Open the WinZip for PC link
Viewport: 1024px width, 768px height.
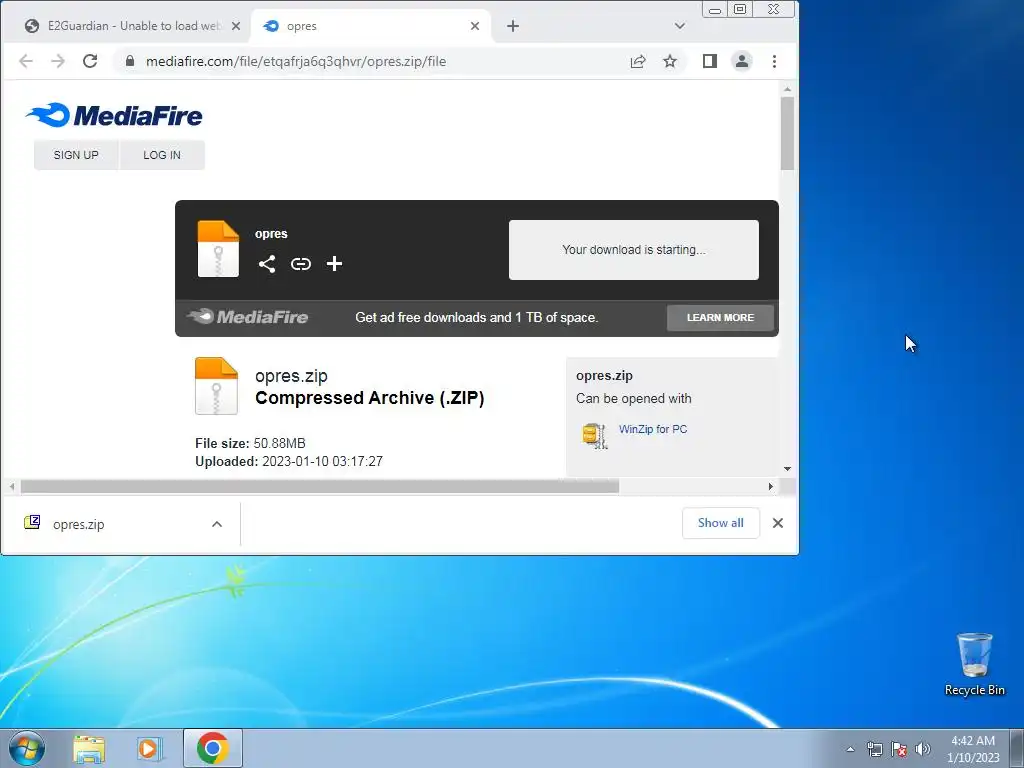(x=653, y=429)
